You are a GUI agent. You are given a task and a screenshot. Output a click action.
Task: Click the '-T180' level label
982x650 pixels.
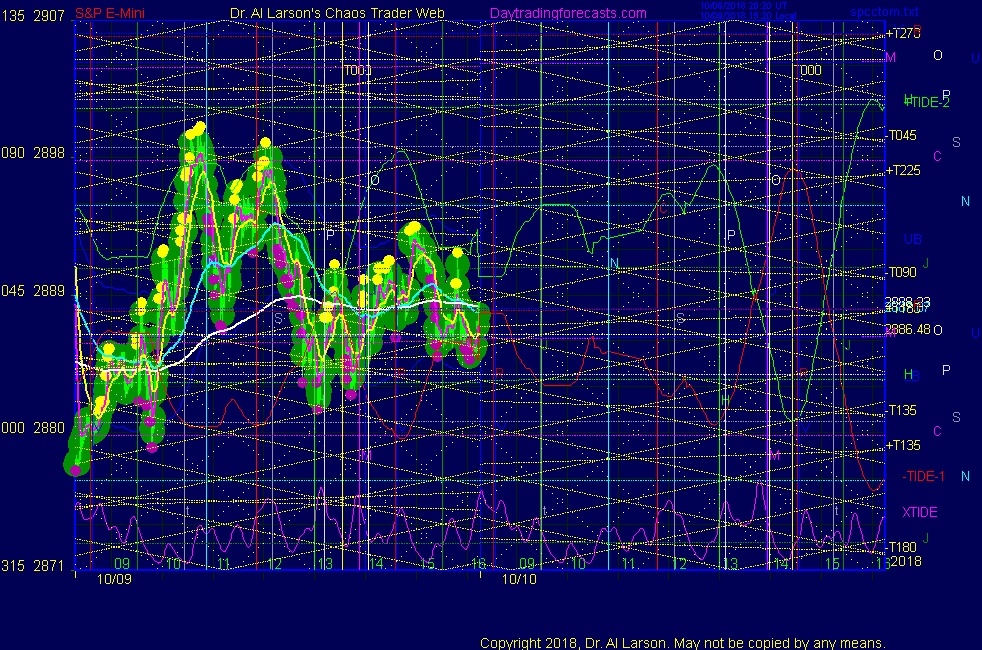click(902, 547)
